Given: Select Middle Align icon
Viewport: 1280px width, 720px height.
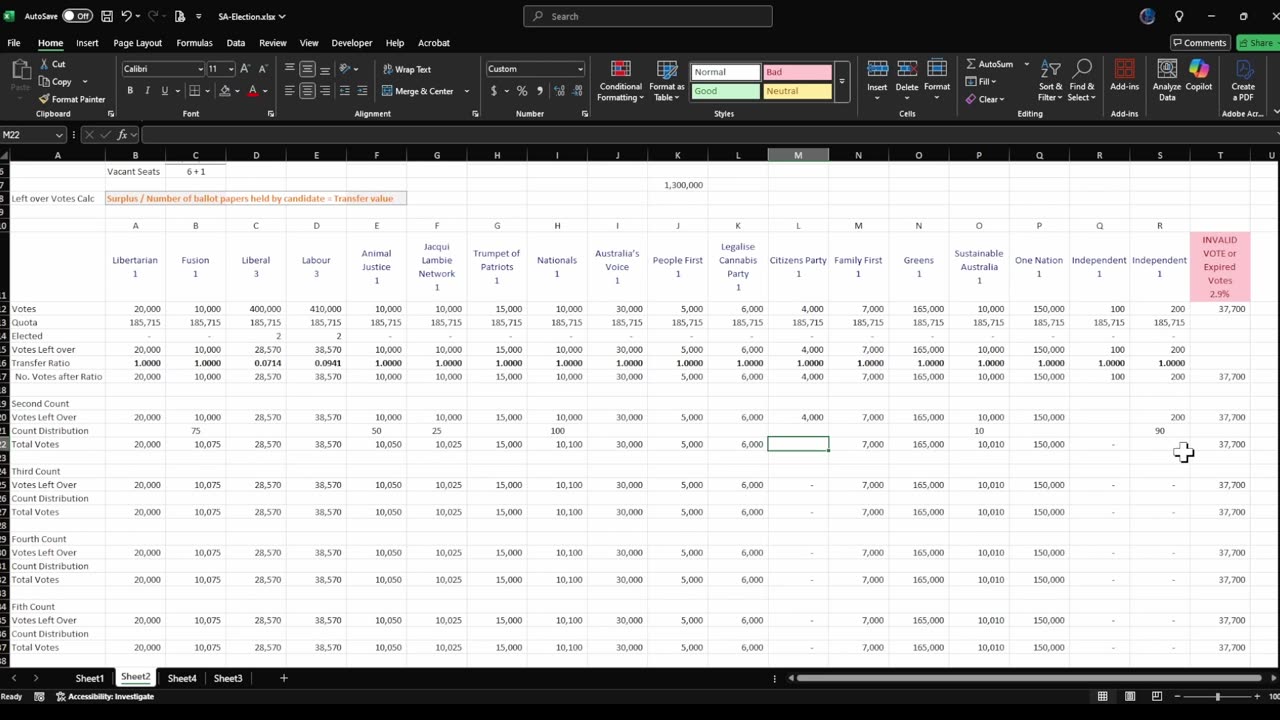Looking at the screenshot, I should click(x=308, y=69).
